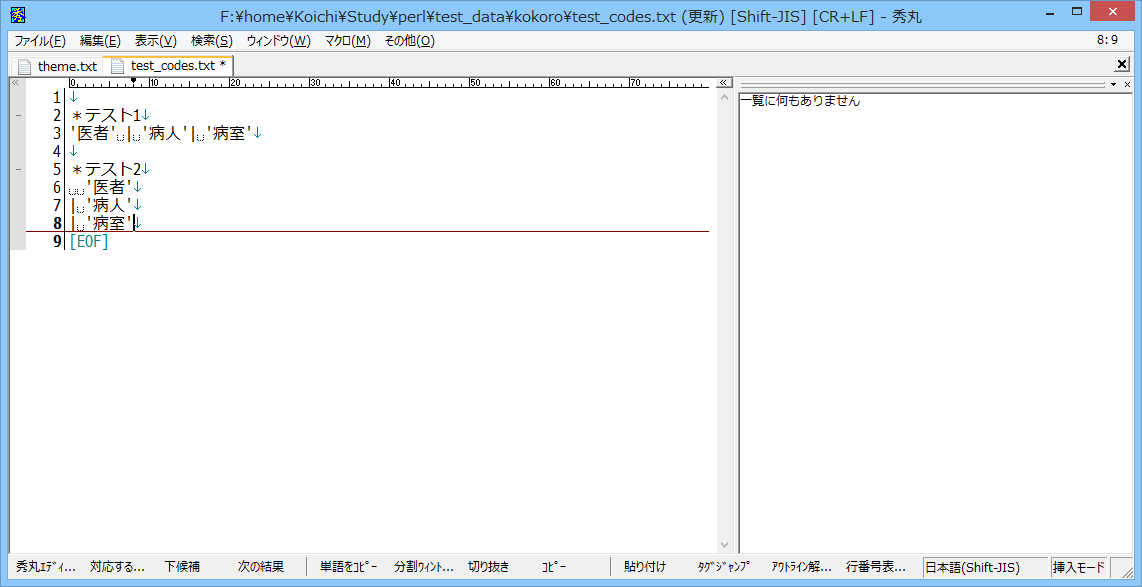Click the アウトライン解... function key button

801,567
